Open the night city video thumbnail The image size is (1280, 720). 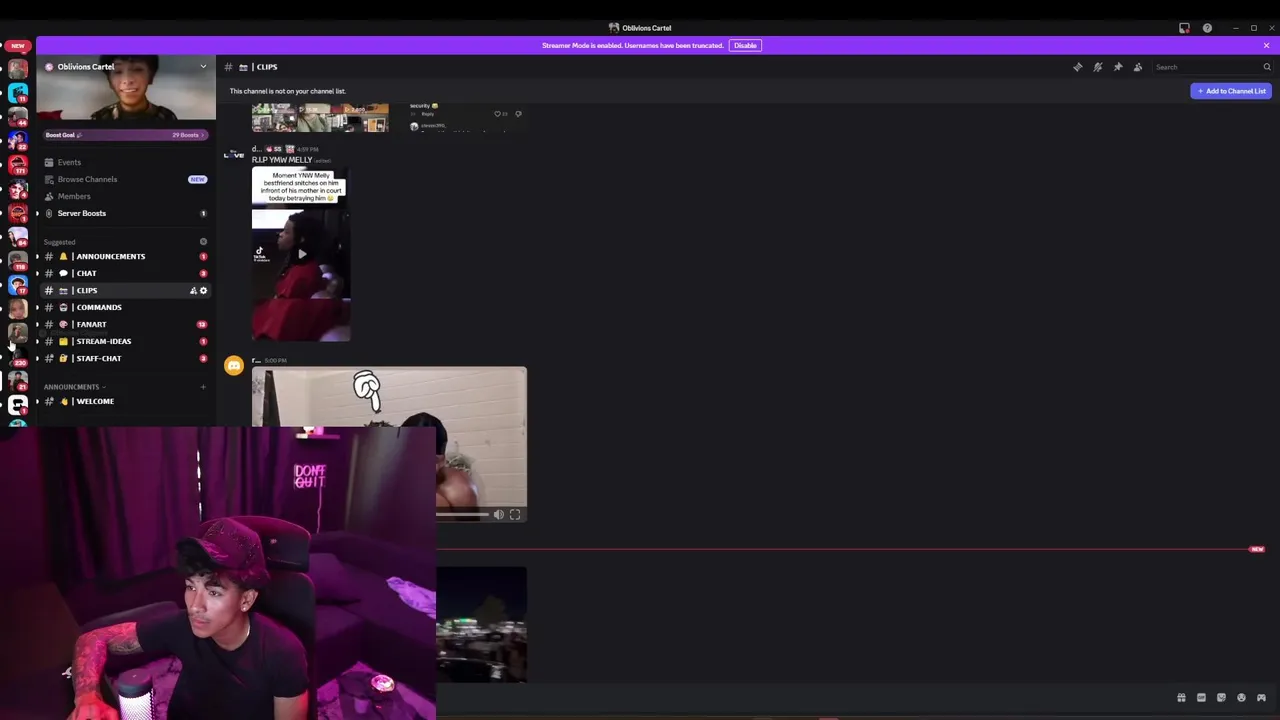pos(481,624)
